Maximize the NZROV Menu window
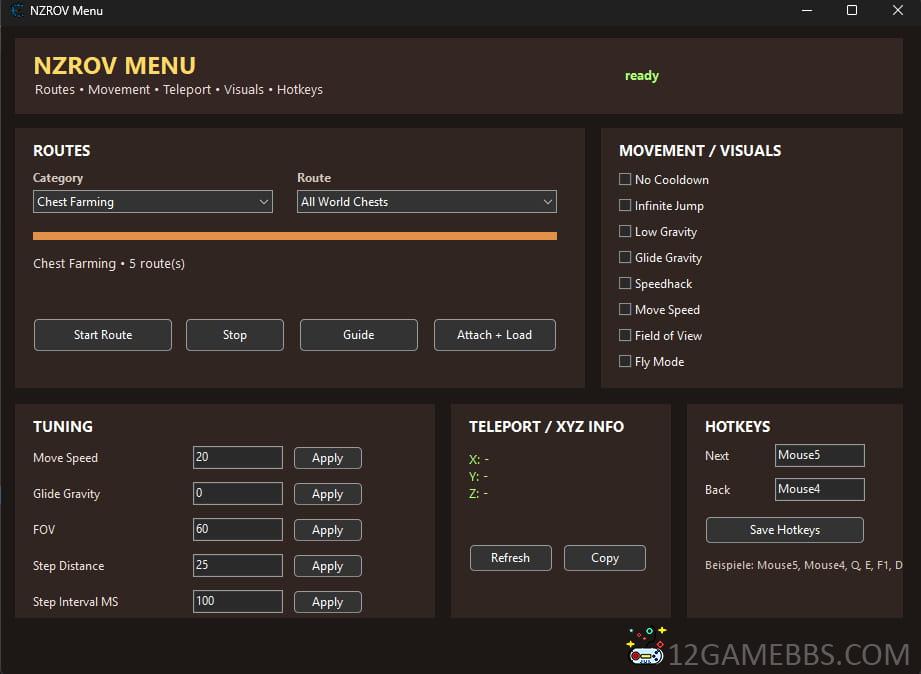This screenshot has width=921, height=674. 852,11
